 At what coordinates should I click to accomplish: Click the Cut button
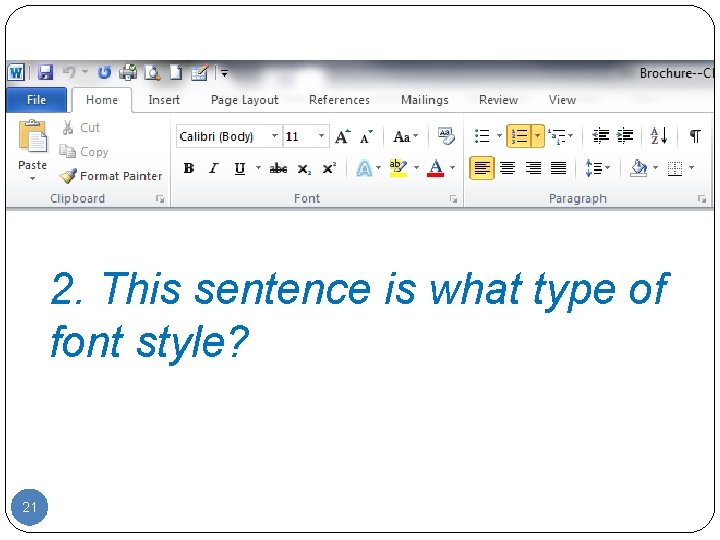81,128
